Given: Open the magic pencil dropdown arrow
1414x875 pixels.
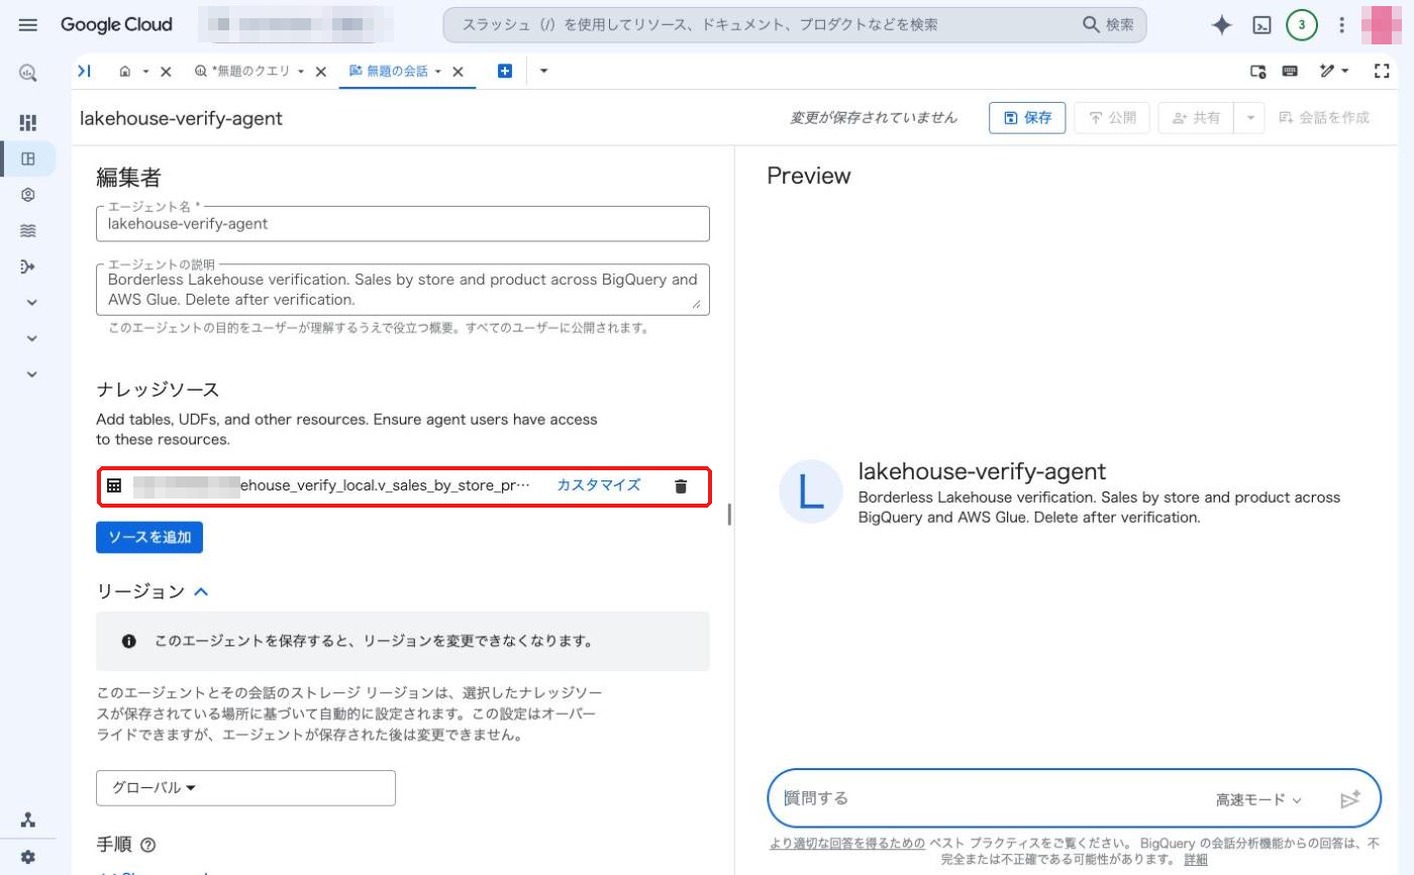Looking at the screenshot, I should tap(1345, 71).
